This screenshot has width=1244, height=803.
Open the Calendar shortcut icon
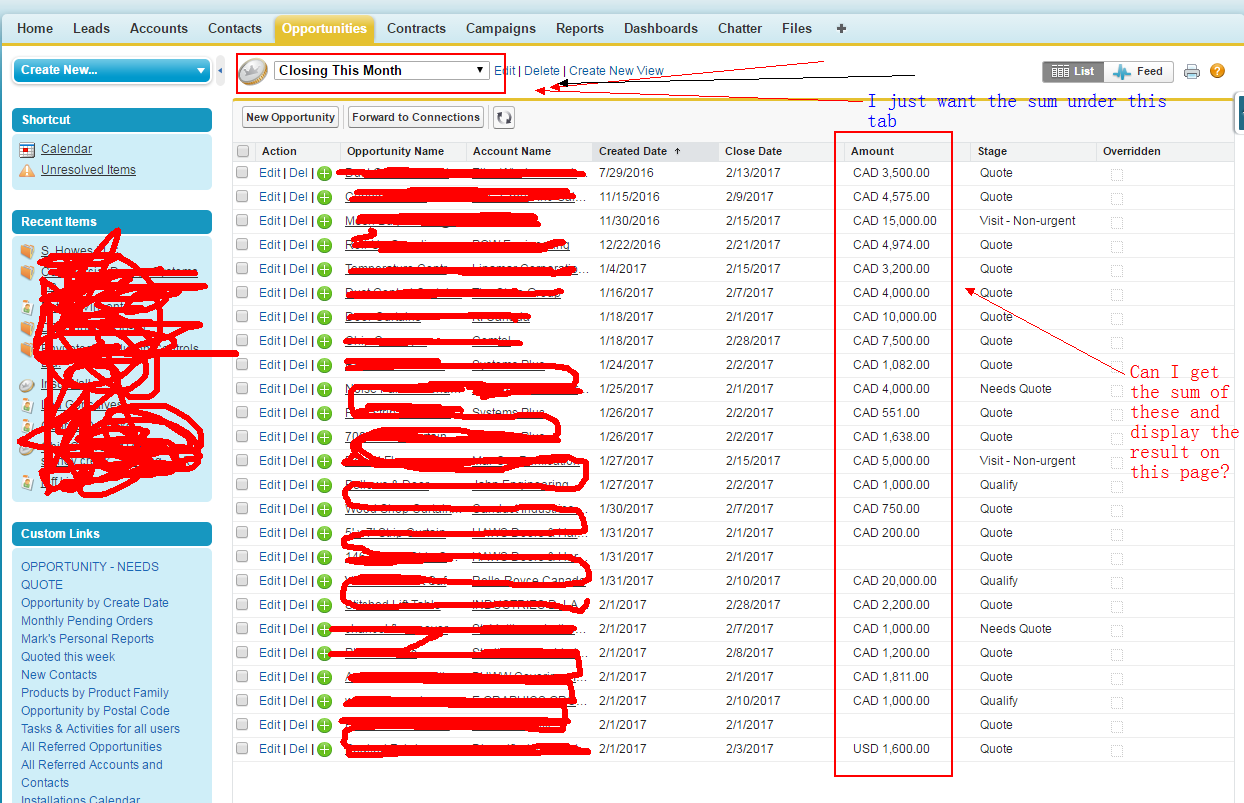(27, 149)
